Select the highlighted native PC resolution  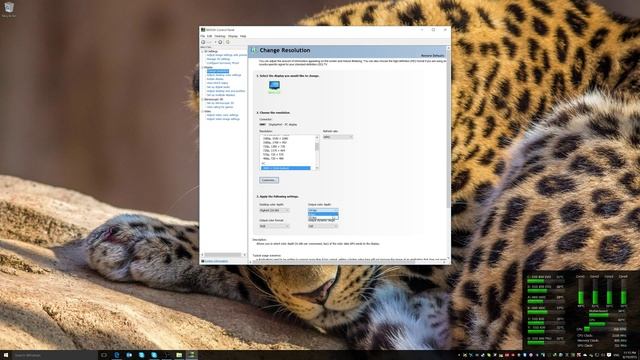(x=286, y=168)
